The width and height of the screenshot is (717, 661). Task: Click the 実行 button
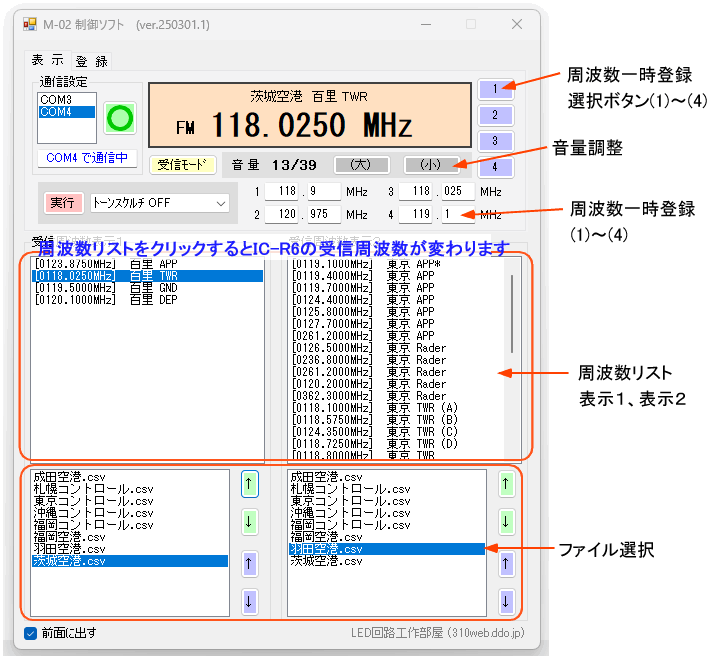[x=63, y=203]
